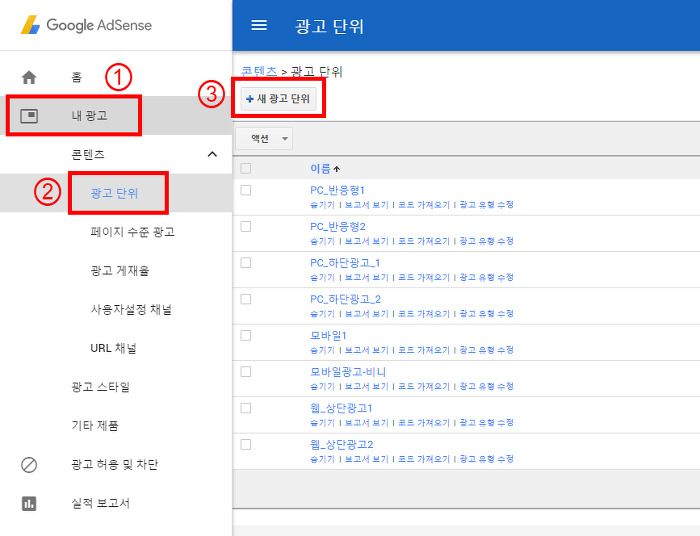Open the hamburger menu in the blue header

(x=259, y=25)
